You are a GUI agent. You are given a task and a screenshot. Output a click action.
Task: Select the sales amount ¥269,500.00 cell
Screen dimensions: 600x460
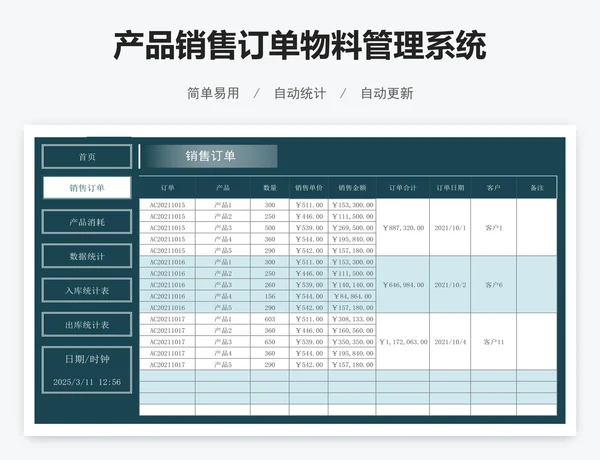click(352, 228)
